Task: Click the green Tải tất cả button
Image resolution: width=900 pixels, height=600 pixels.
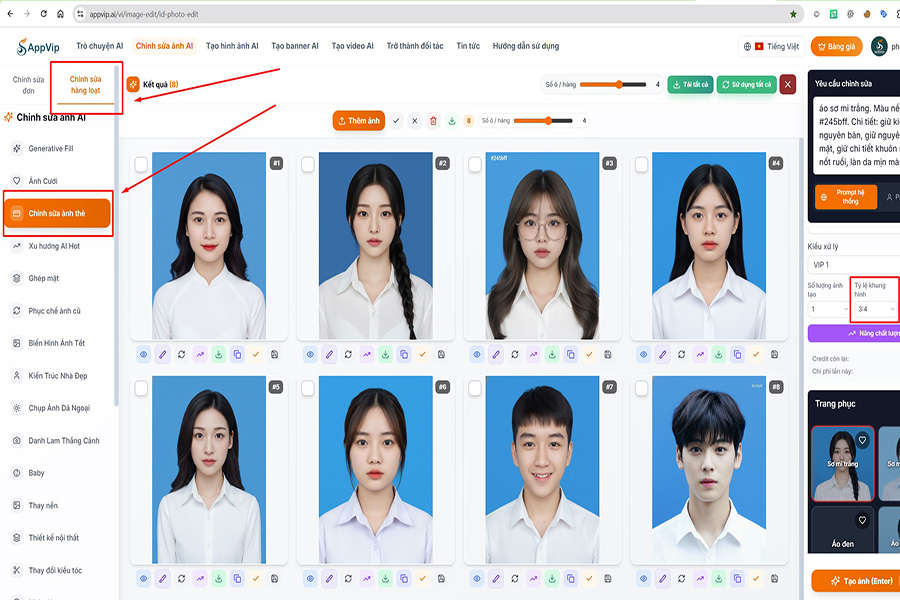Action: pyautogui.click(x=690, y=85)
